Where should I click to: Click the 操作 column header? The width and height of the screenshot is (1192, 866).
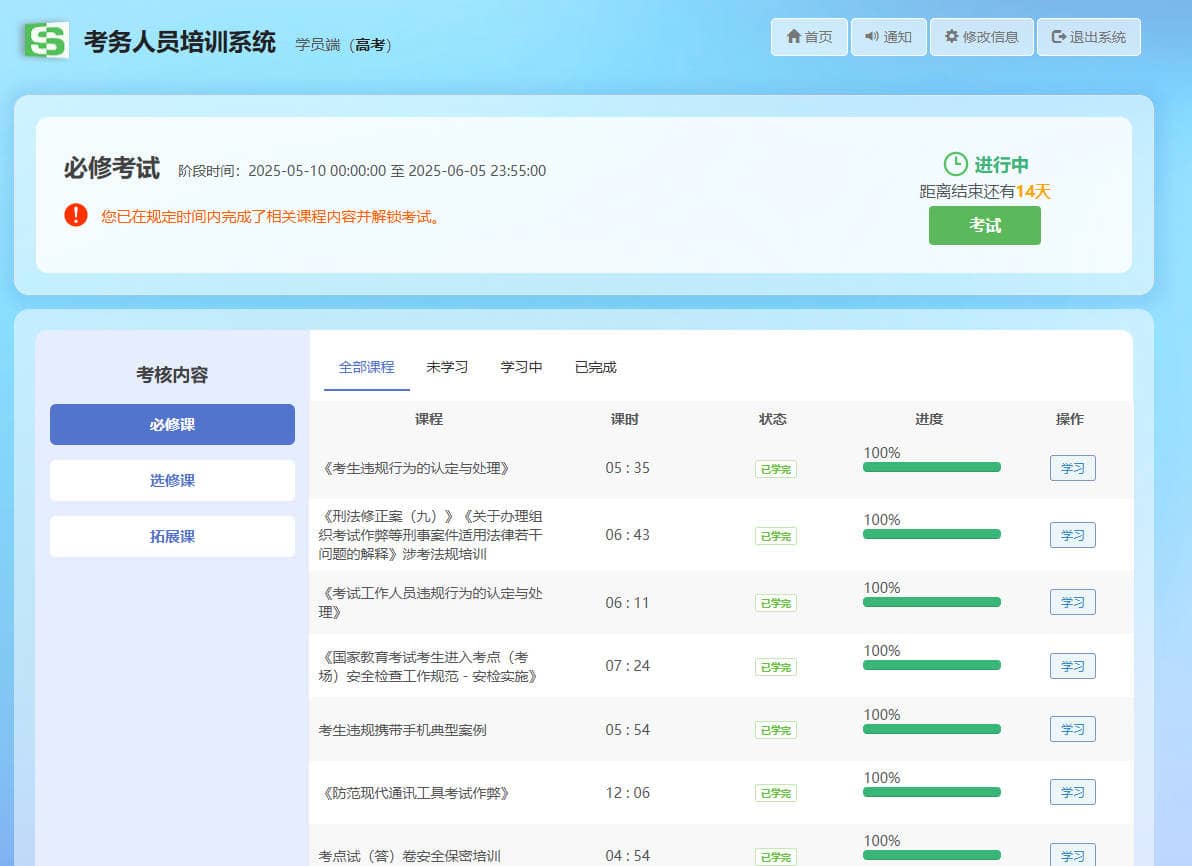tap(1070, 419)
